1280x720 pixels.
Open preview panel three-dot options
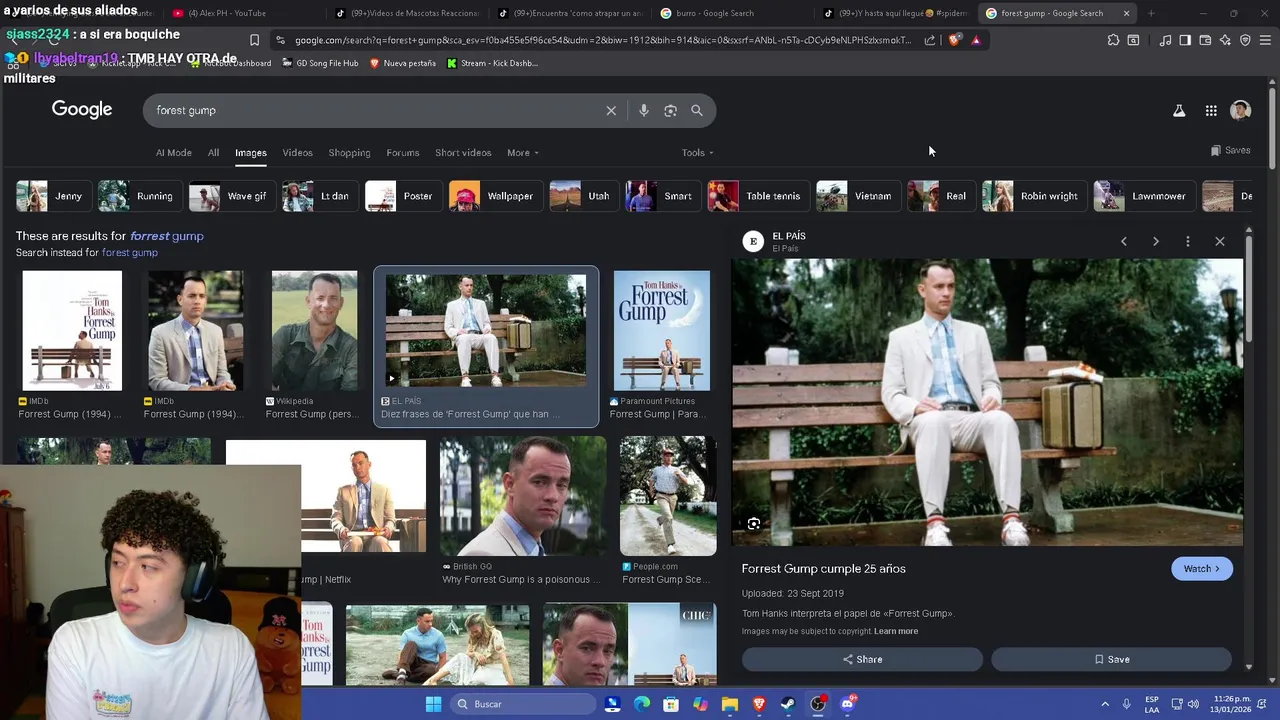tap(1188, 241)
